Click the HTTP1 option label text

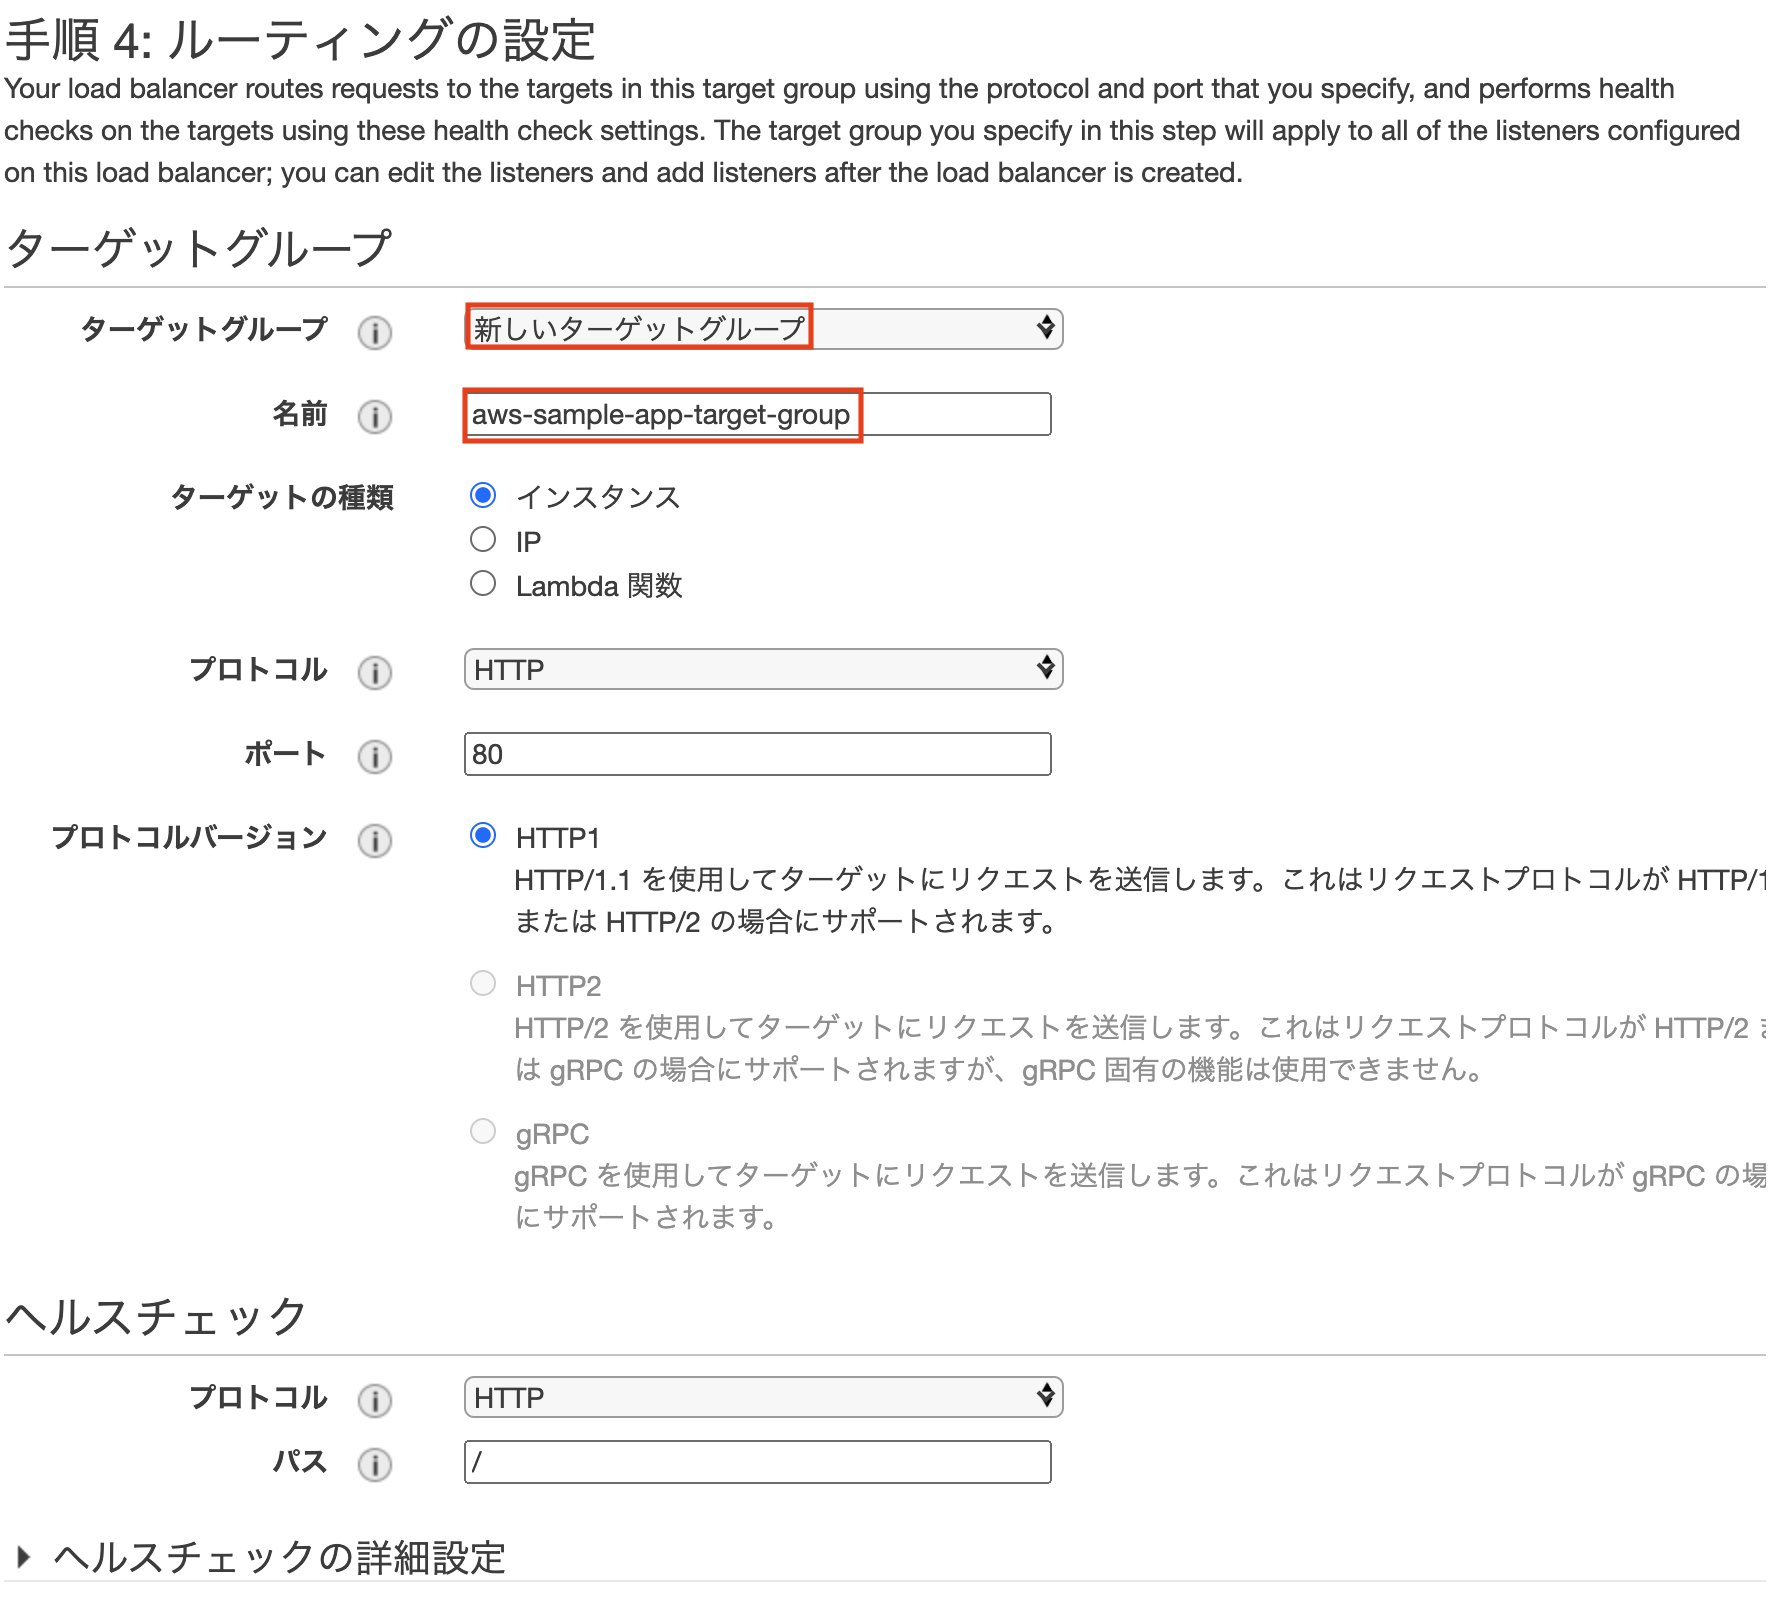(557, 838)
